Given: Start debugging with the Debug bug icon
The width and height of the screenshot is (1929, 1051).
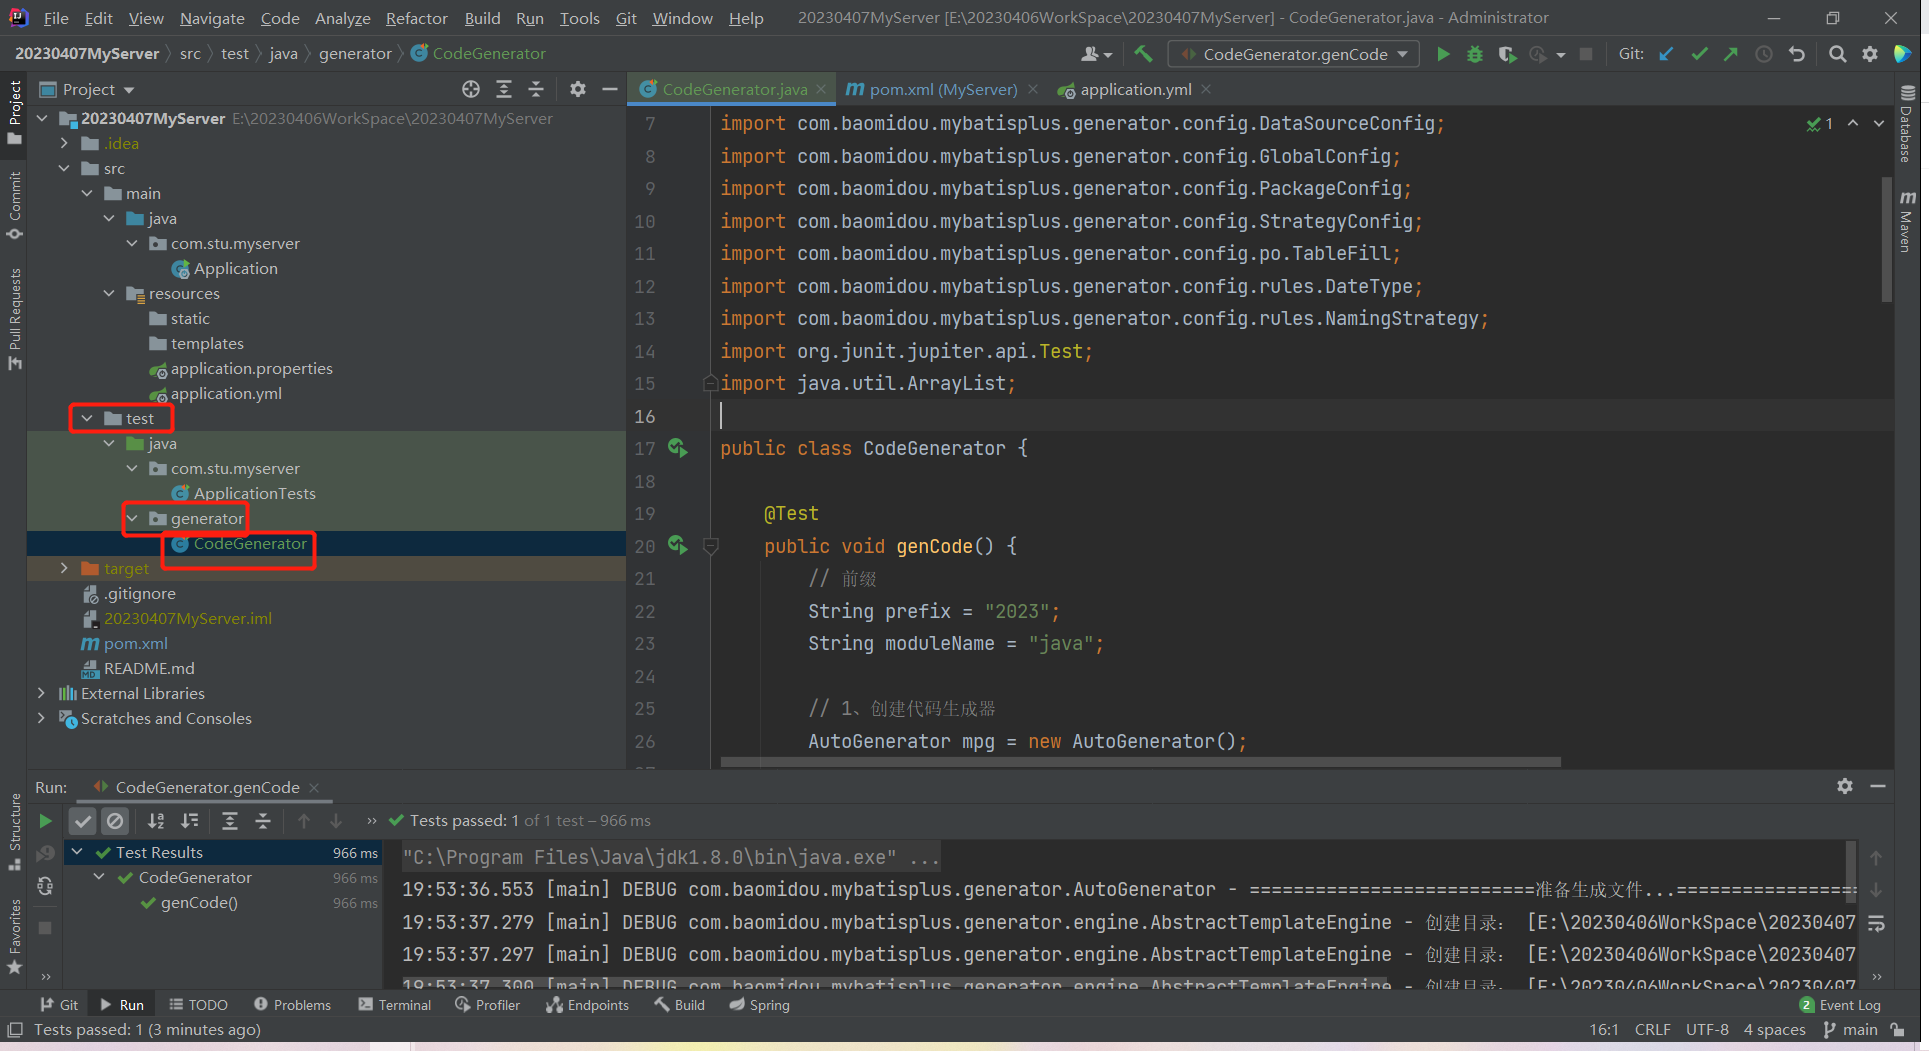Looking at the screenshot, I should [x=1474, y=54].
